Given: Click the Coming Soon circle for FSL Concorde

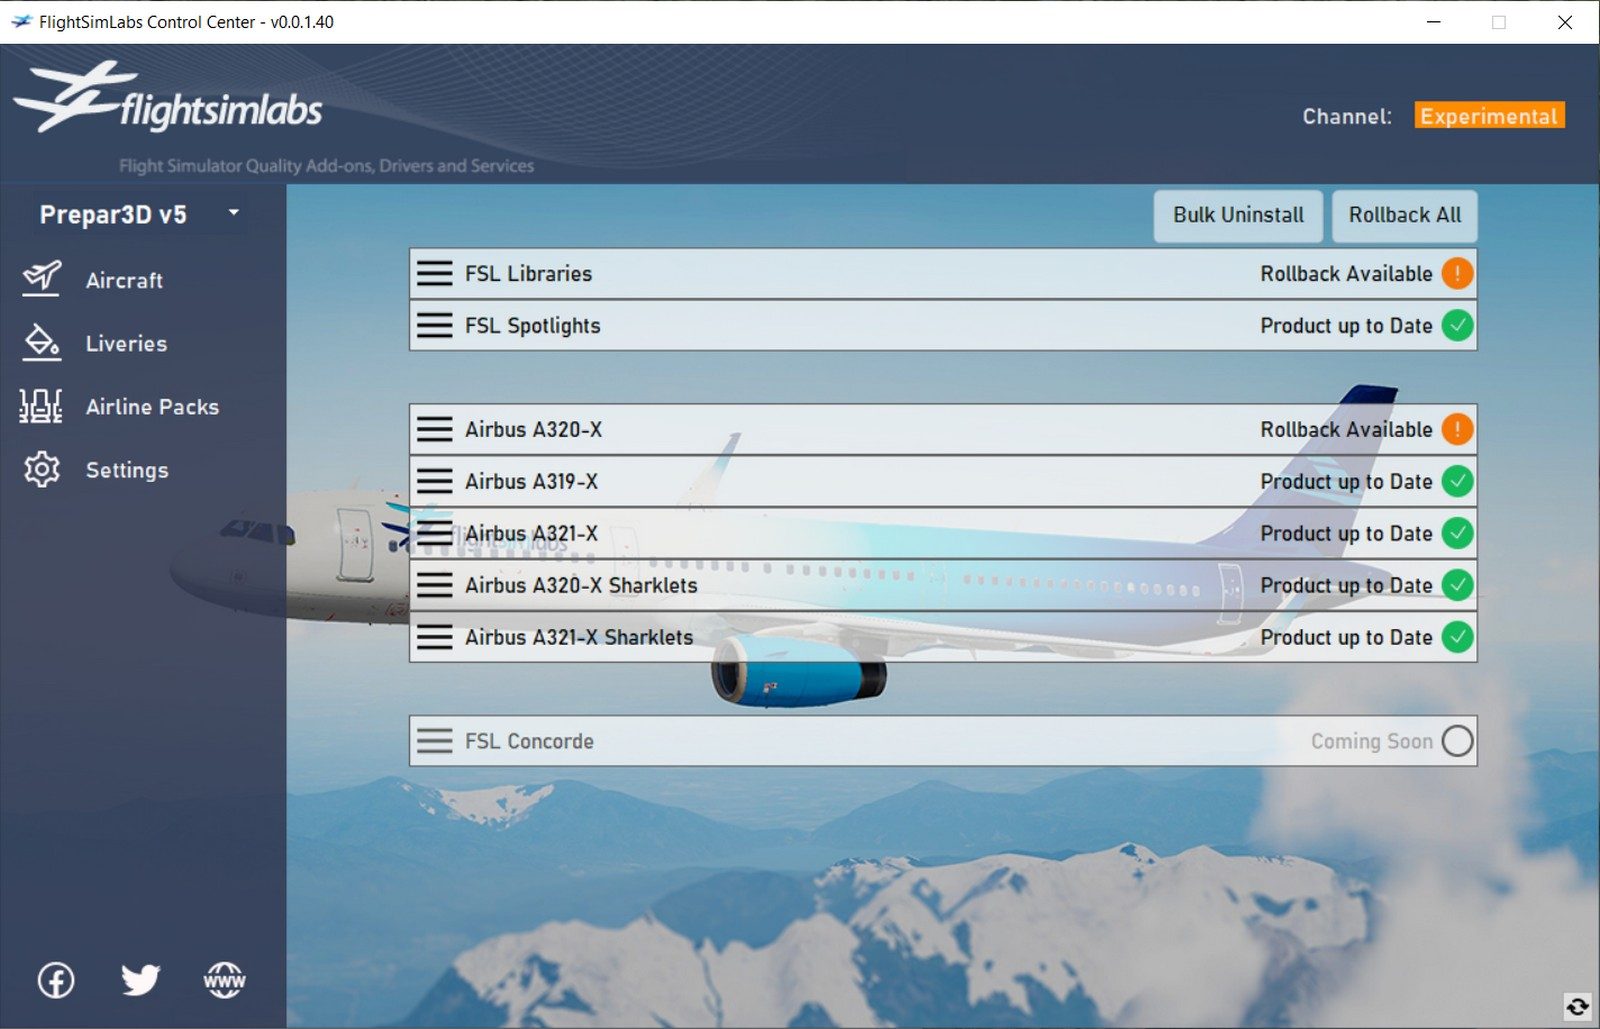Looking at the screenshot, I should click(x=1459, y=741).
